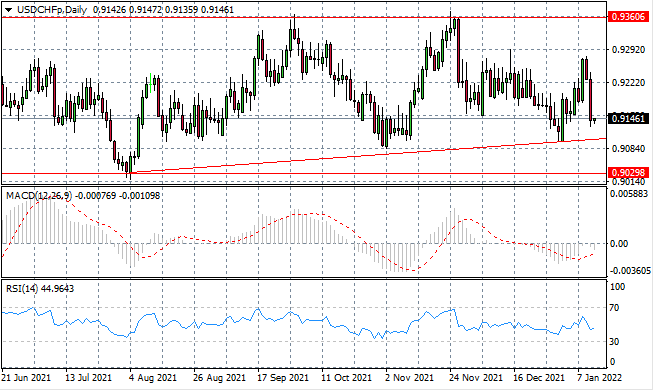The height and width of the screenshot is (390, 653).
Task: Click the MACD scale value -0.003605
Action: [x=630, y=271]
